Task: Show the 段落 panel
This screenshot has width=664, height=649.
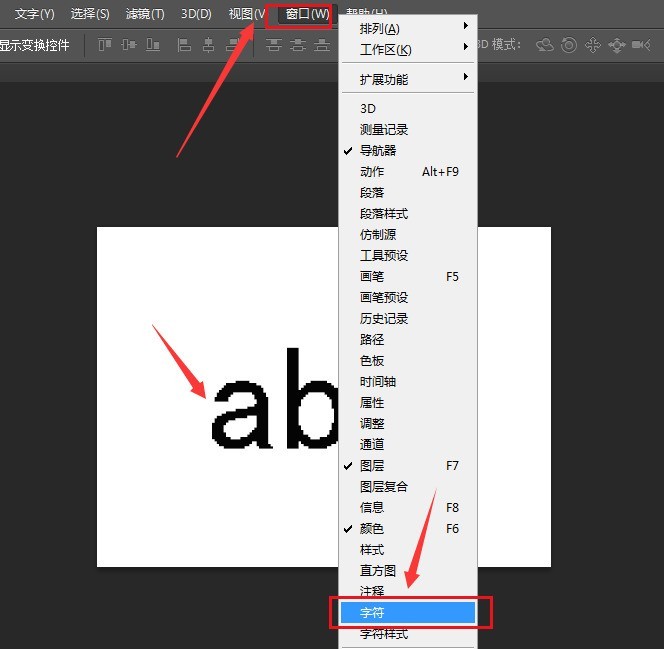Action: tap(408, 193)
